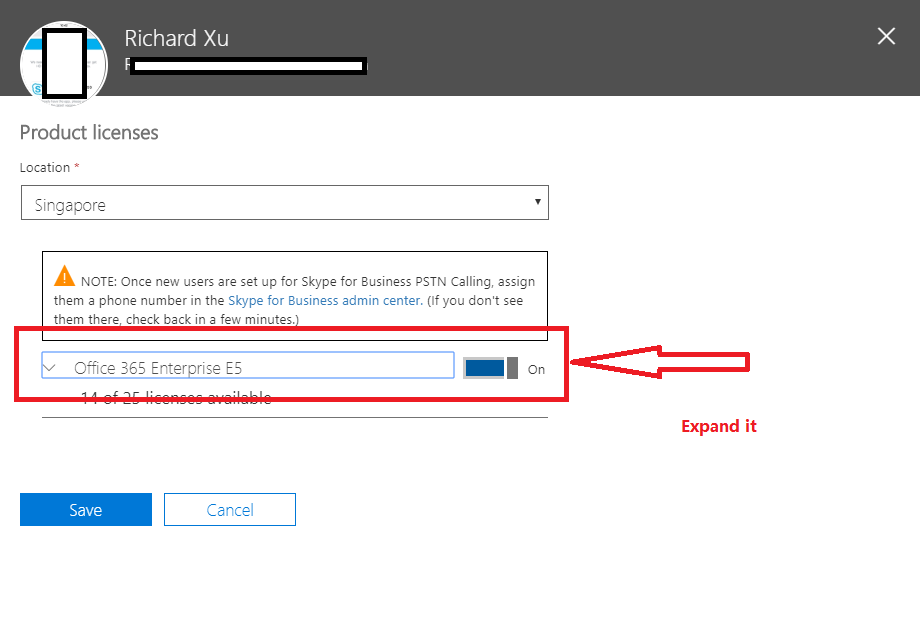Viewport: 920px width, 624px height.
Task: Click the Richard Xu name heading
Action: [177, 39]
